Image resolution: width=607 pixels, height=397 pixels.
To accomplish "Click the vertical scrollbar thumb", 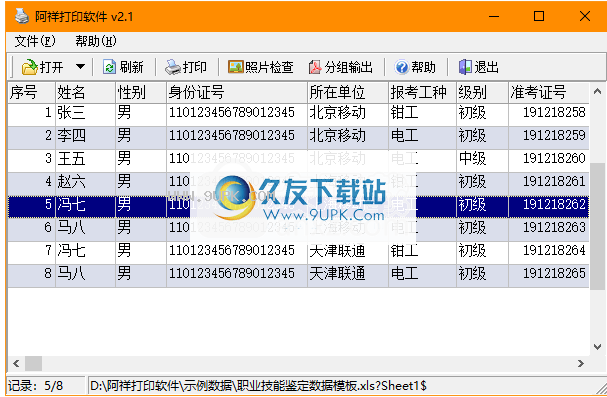I will pyautogui.click(x=597, y=226).
